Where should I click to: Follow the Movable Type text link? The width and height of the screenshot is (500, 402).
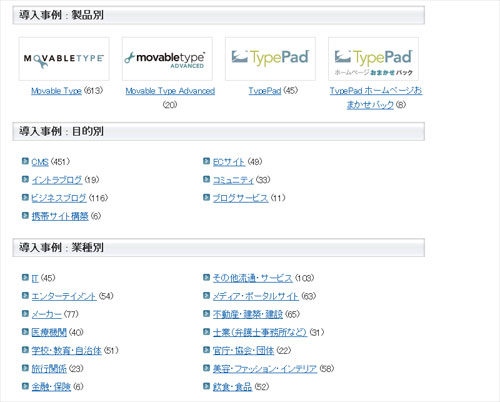[56, 91]
